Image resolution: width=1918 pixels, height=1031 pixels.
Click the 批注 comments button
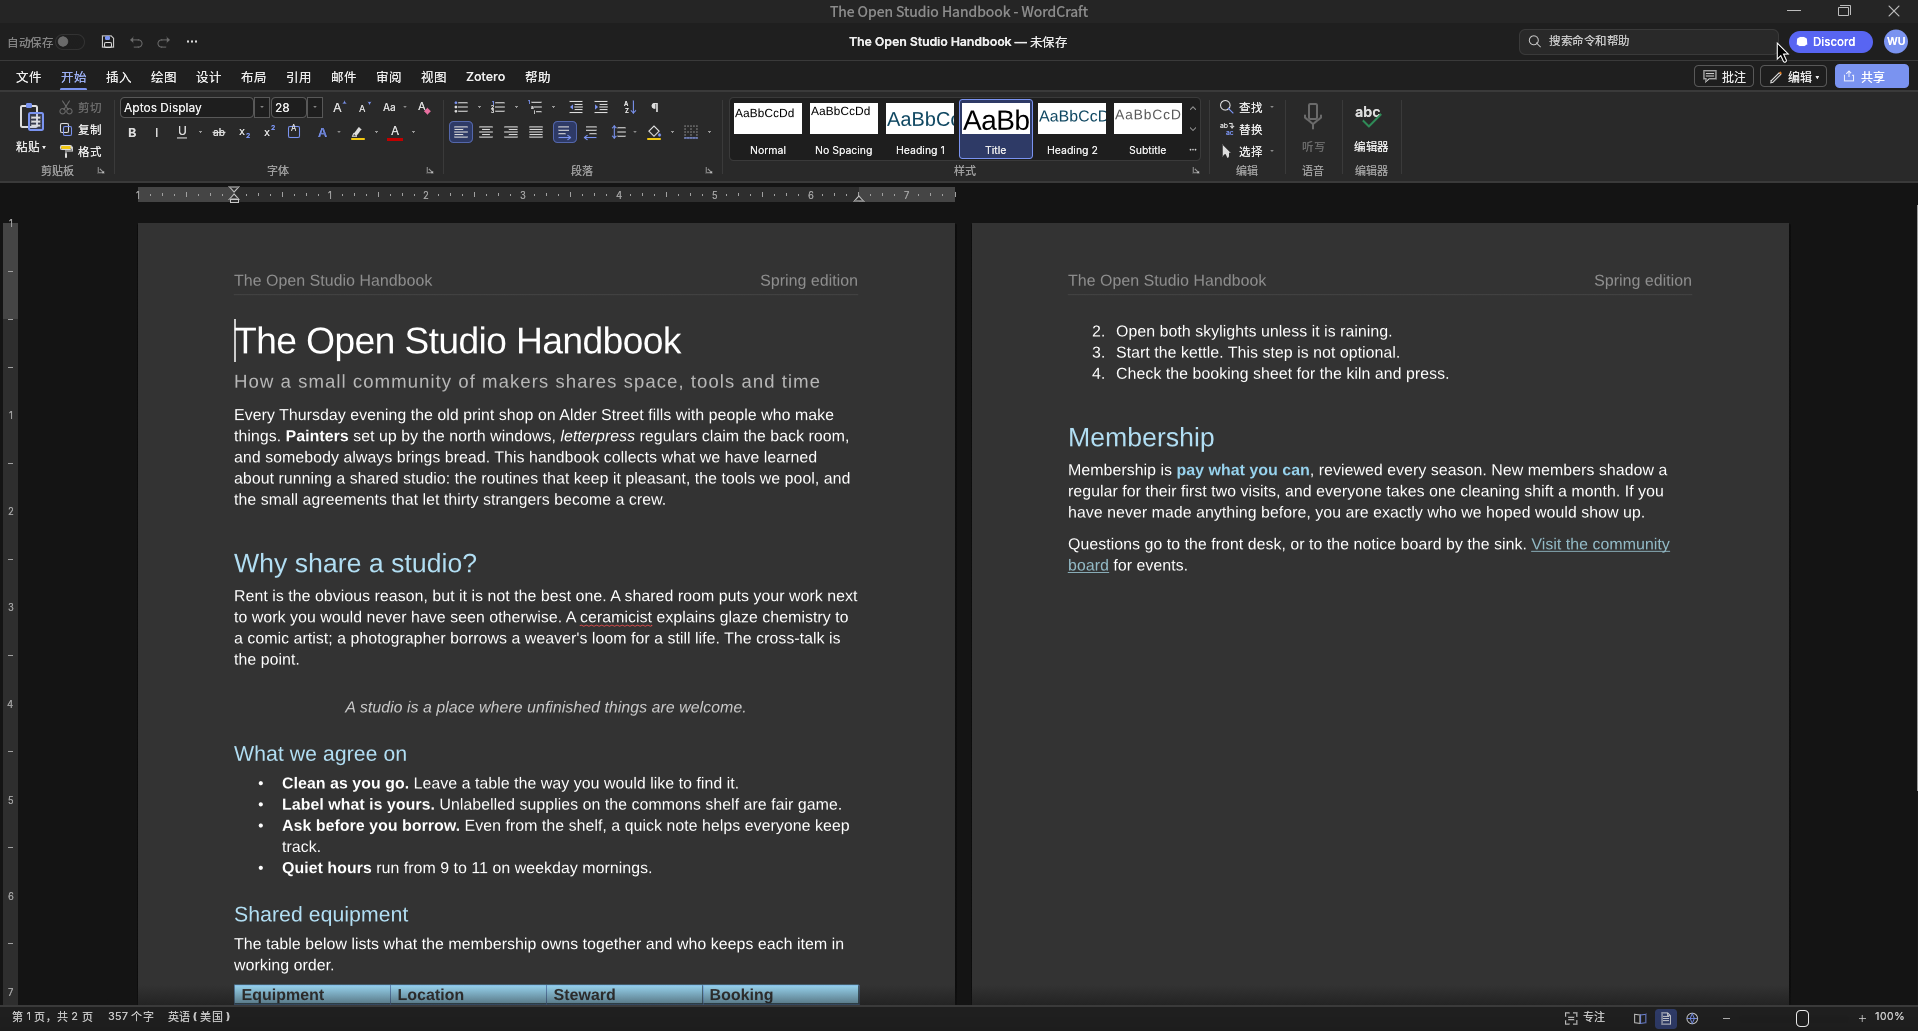(x=1724, y=77)
